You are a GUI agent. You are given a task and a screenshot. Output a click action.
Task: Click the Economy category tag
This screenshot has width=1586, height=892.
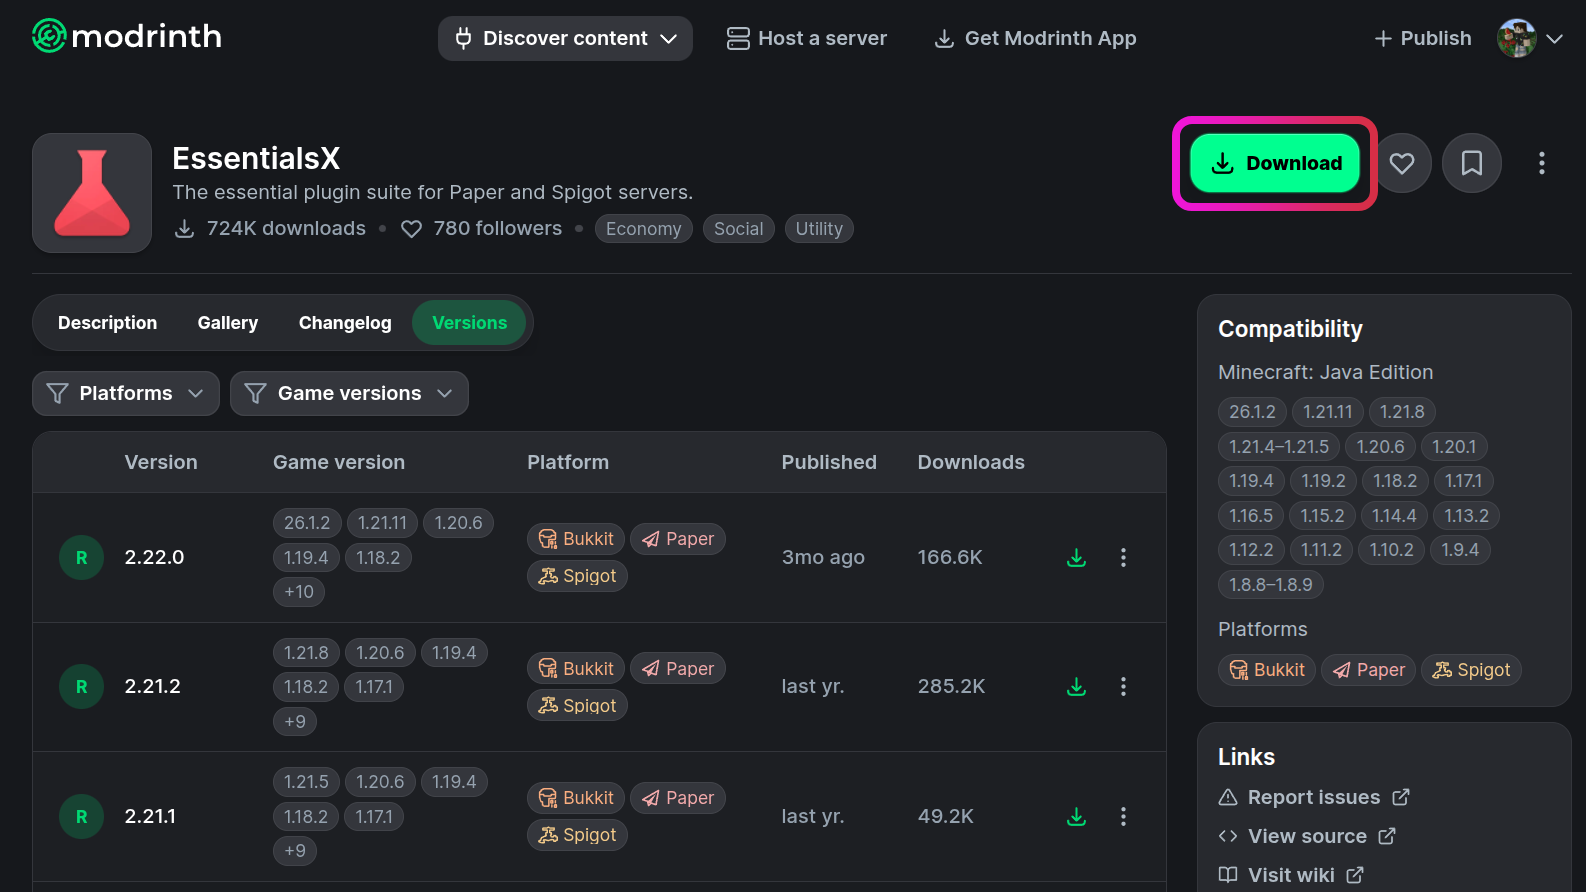point(644,229)
